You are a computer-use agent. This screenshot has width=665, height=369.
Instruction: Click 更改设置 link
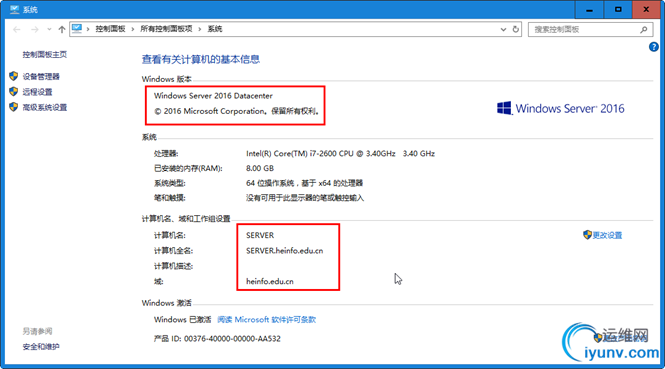[x=607, y=235]
